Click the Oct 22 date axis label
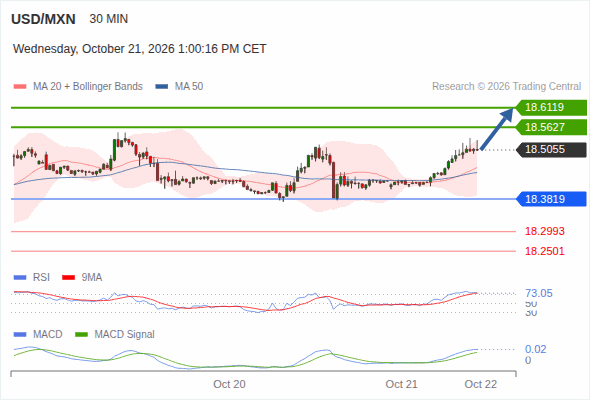Screen dimensions: 590x400 coord(481,385)
